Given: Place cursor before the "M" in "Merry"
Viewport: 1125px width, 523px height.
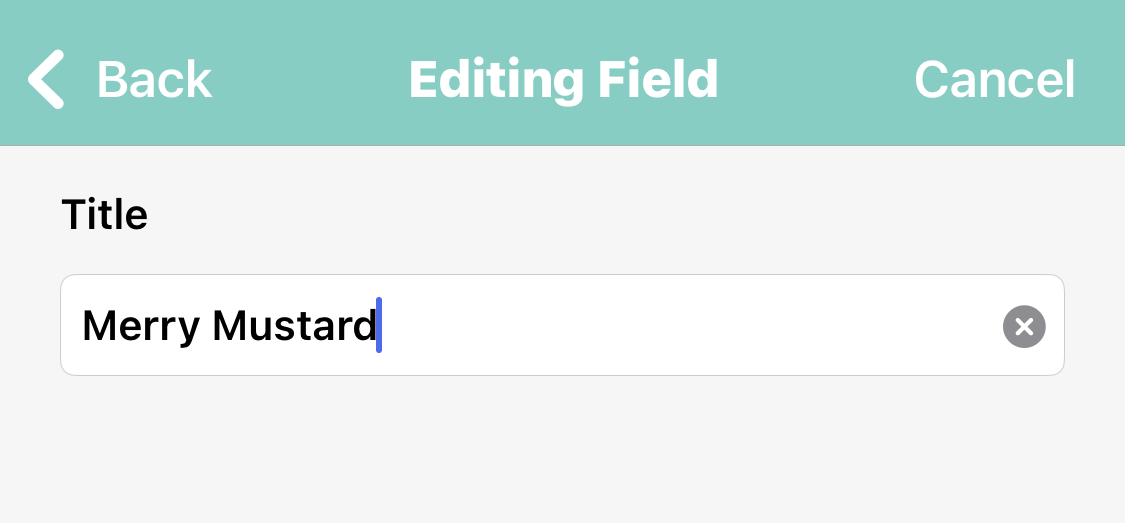Looking at the screenshot, I should click(x=82, y=326).
